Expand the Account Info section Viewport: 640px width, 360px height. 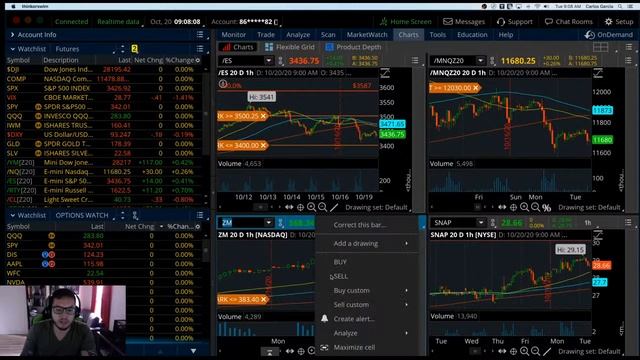12,35
